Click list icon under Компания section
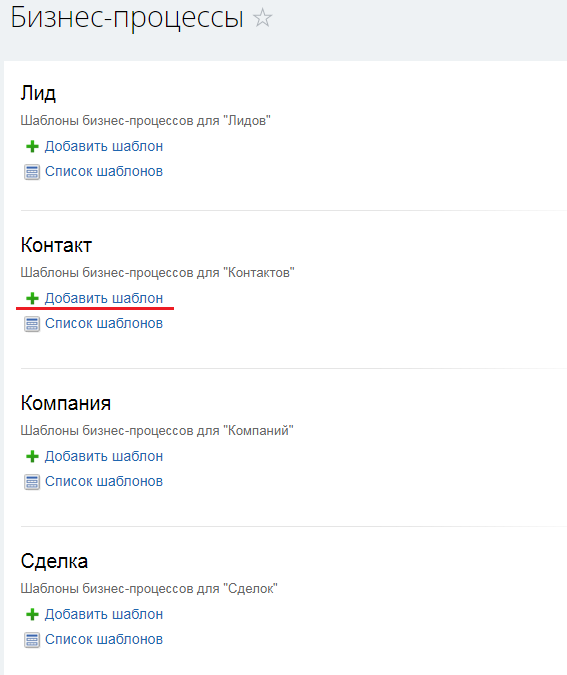567x675 pixels. 32,482
